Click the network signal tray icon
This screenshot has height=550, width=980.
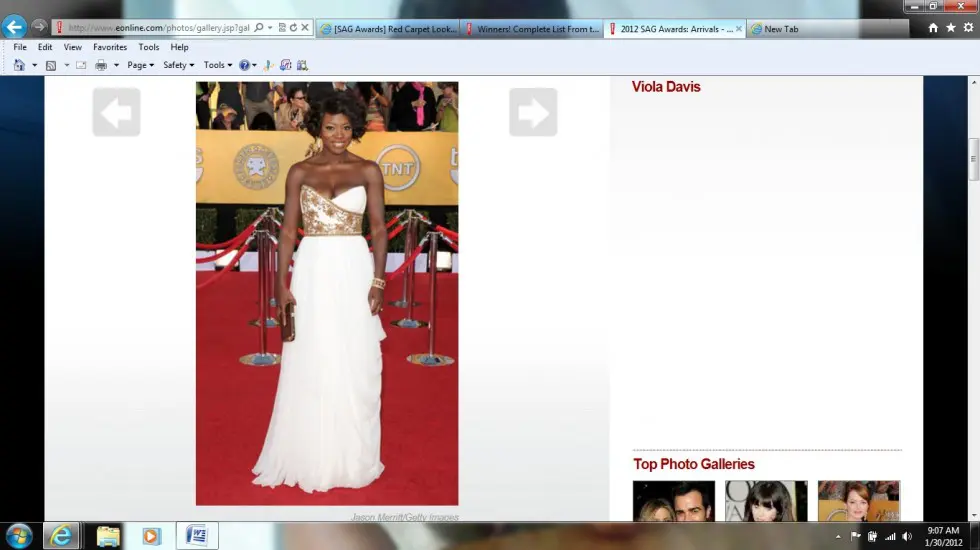tap(890, 536)
